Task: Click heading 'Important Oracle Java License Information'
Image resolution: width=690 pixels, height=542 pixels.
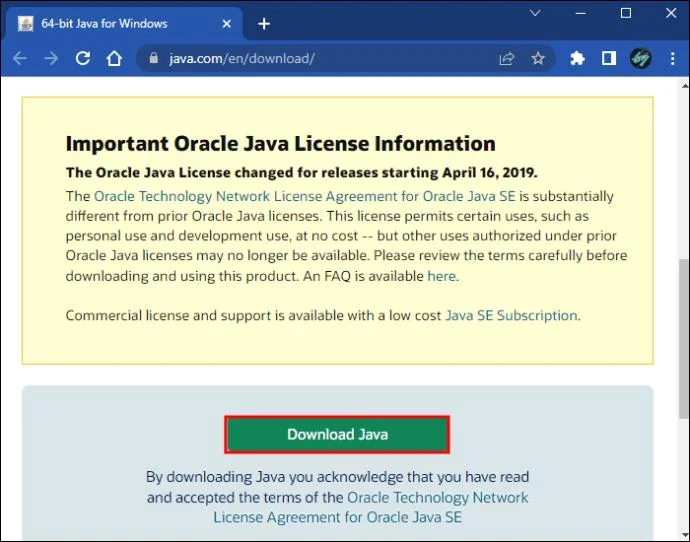Action: 281,143
